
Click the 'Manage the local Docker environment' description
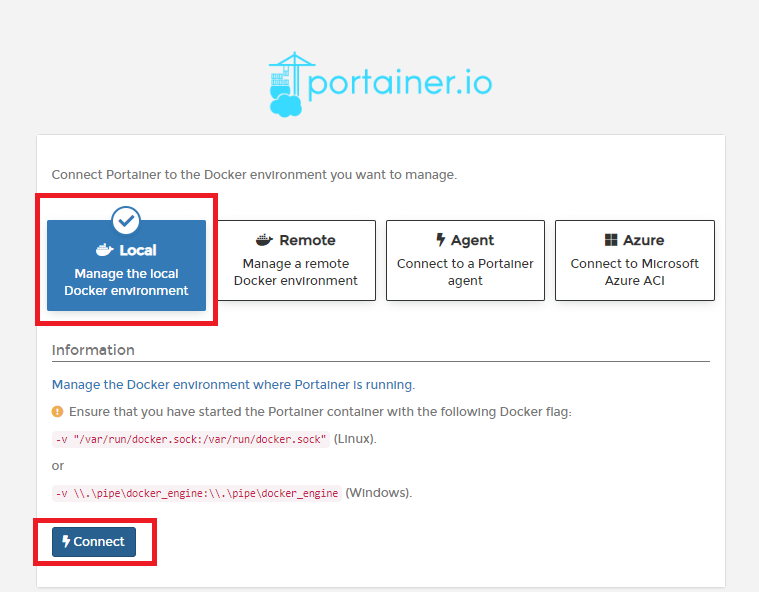pos(126,282)
